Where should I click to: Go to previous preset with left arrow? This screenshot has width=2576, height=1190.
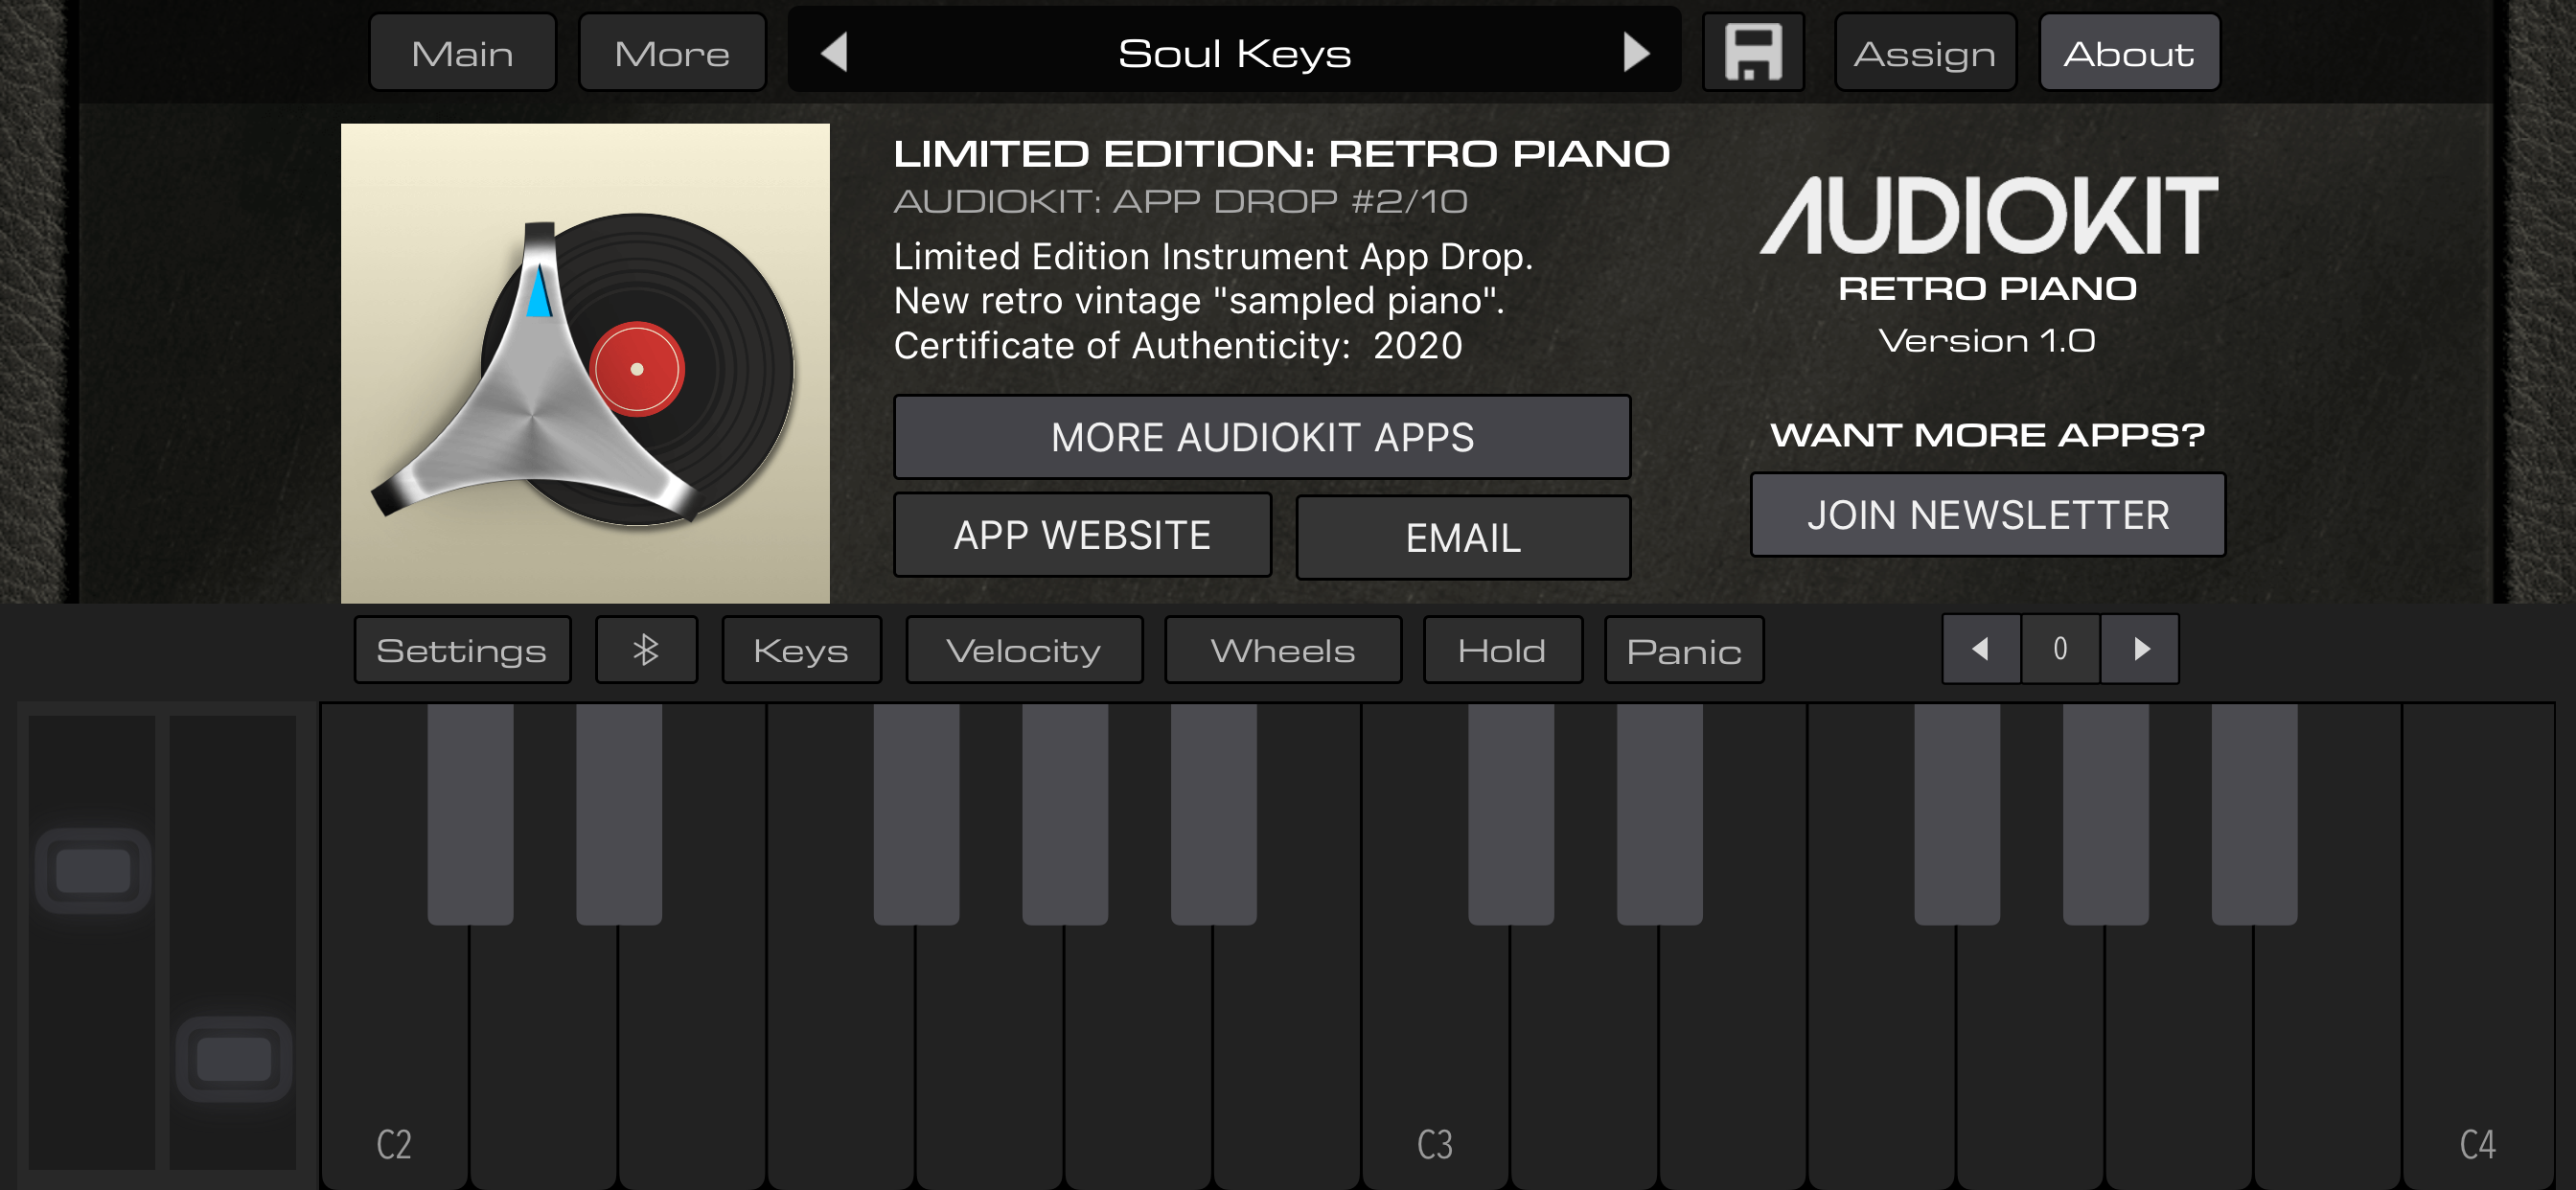[835, 52]
